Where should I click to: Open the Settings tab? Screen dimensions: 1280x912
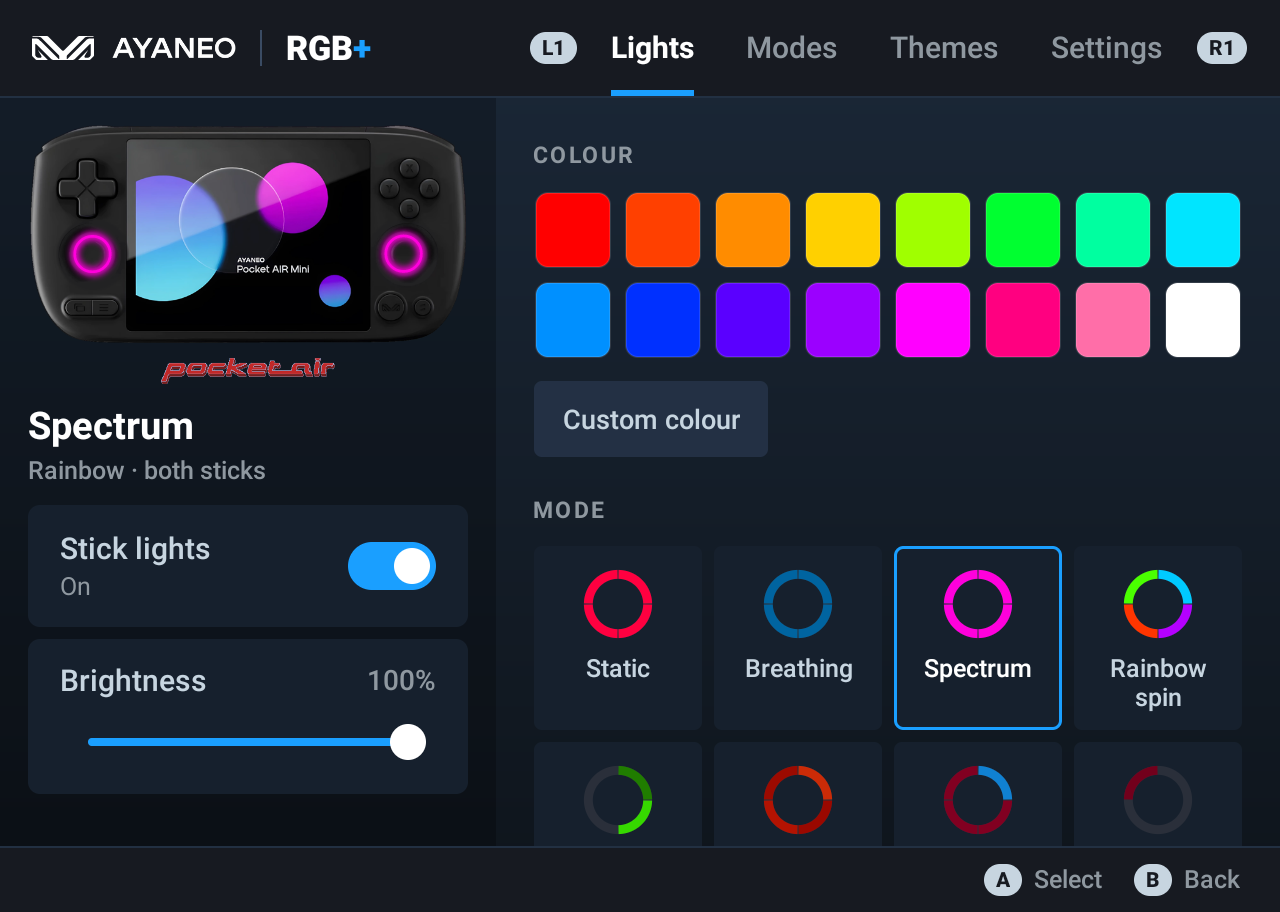(x=1106, y=48)
